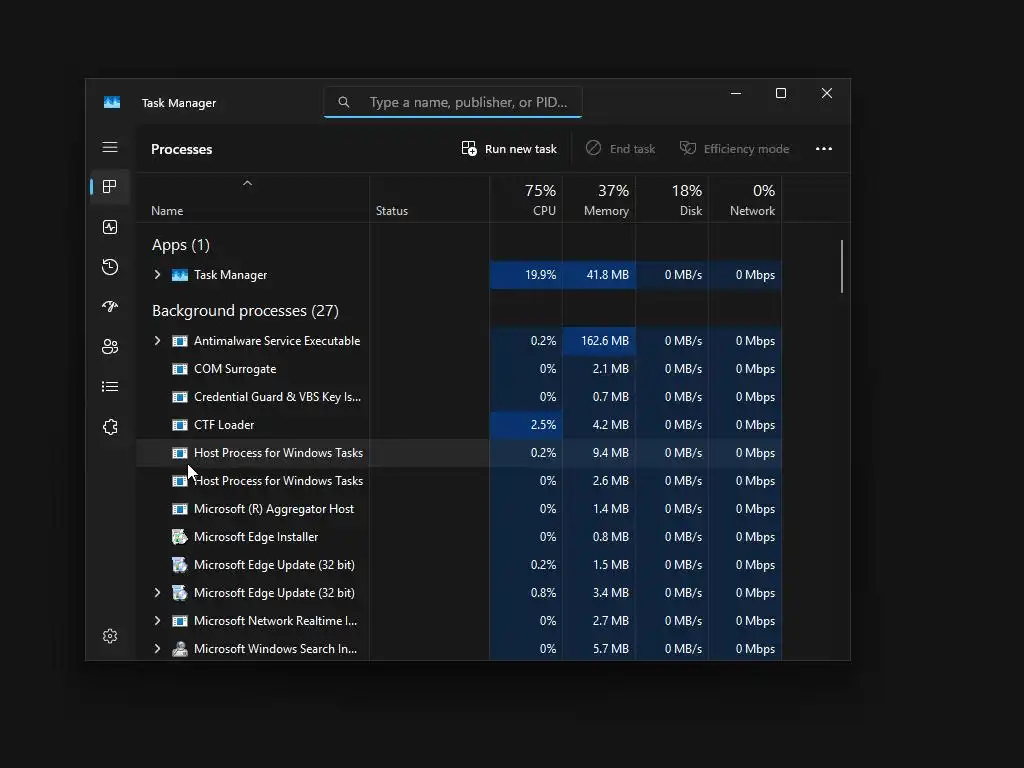The image size is (1024, 768).
Task: Click the End task button
Action: click(x=620, y=149)
